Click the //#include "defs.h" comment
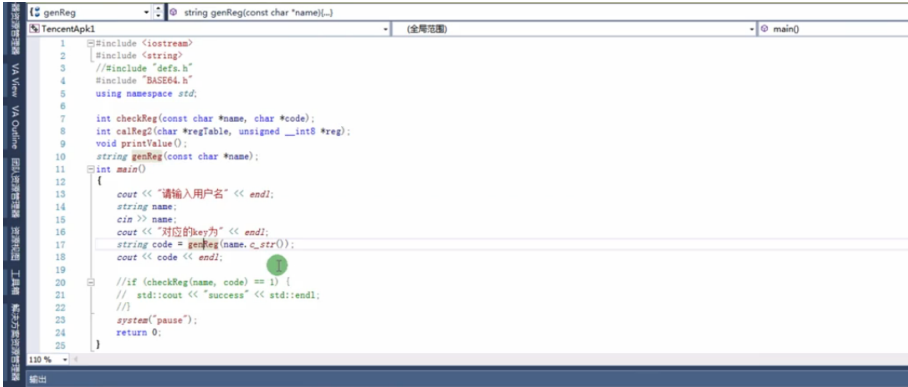This screenshot has width=908, height=387. click(144, 68)
